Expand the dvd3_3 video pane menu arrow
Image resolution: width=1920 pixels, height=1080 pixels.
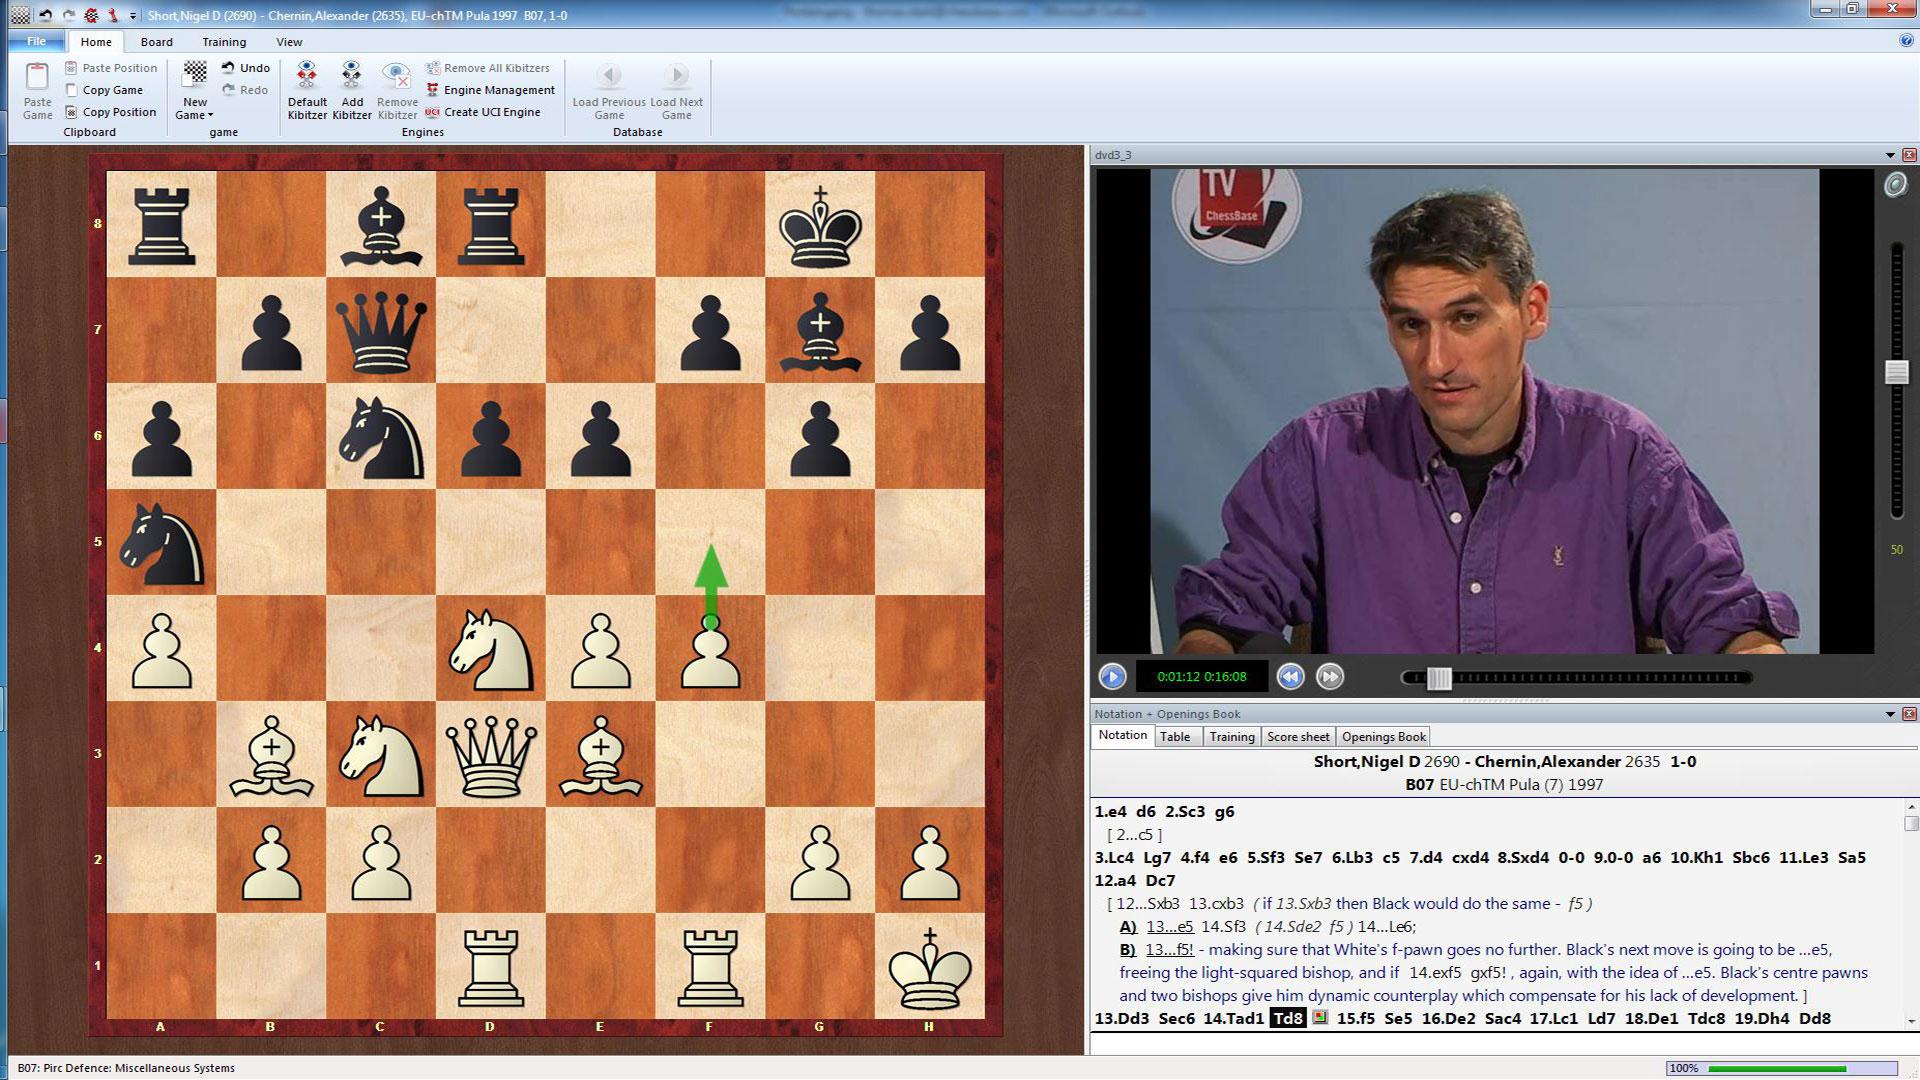point(1888,155)
